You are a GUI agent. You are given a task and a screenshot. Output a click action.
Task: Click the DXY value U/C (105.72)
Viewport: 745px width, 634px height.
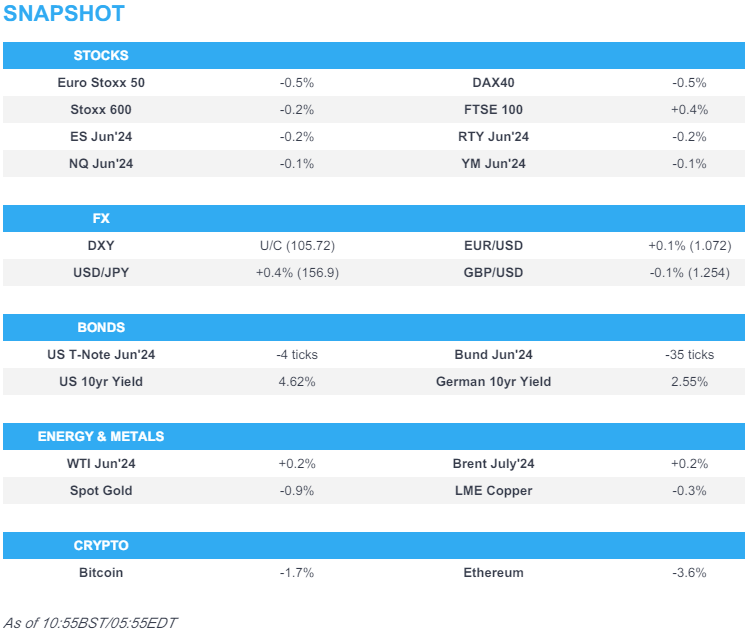[x=297, y=246]
